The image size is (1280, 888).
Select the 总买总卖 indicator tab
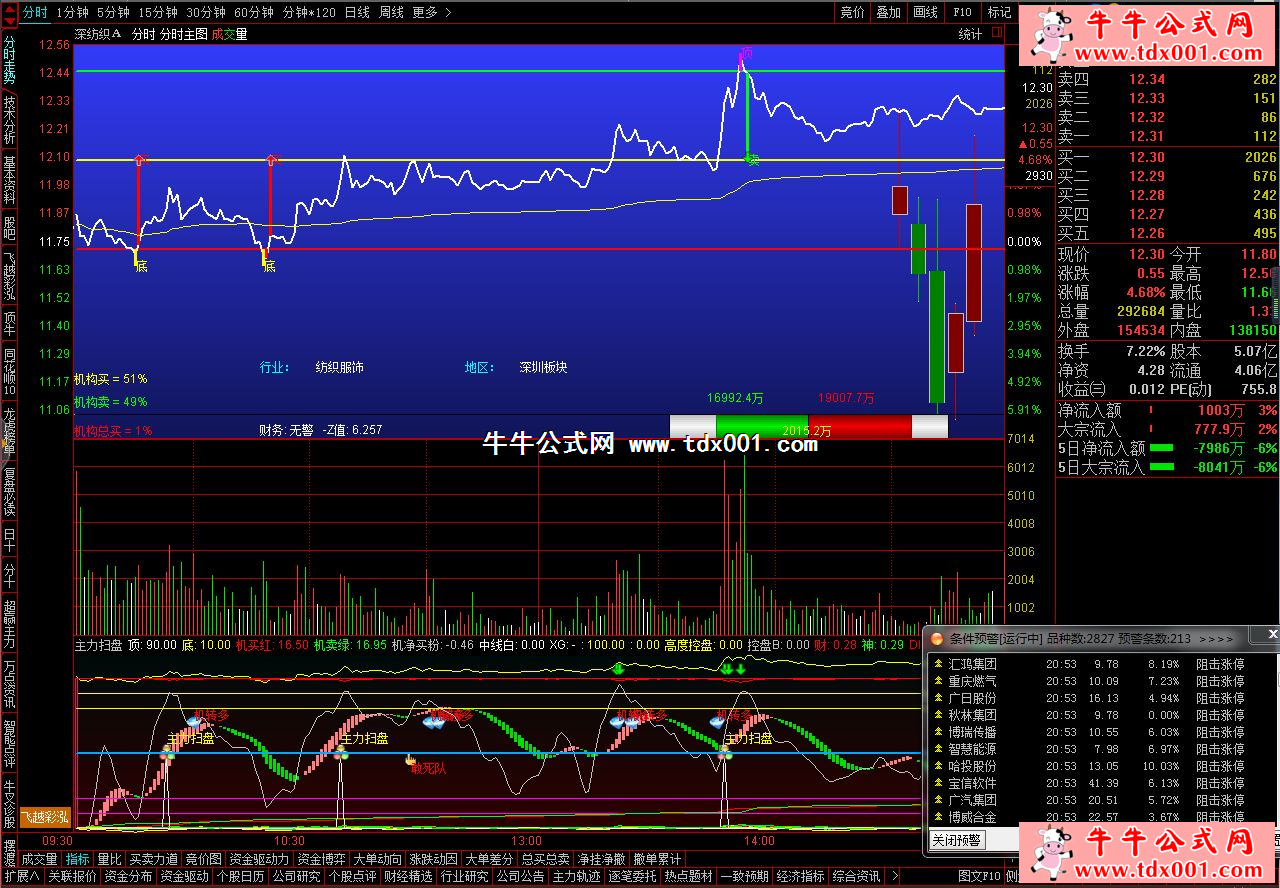click(x=545, y=859)
